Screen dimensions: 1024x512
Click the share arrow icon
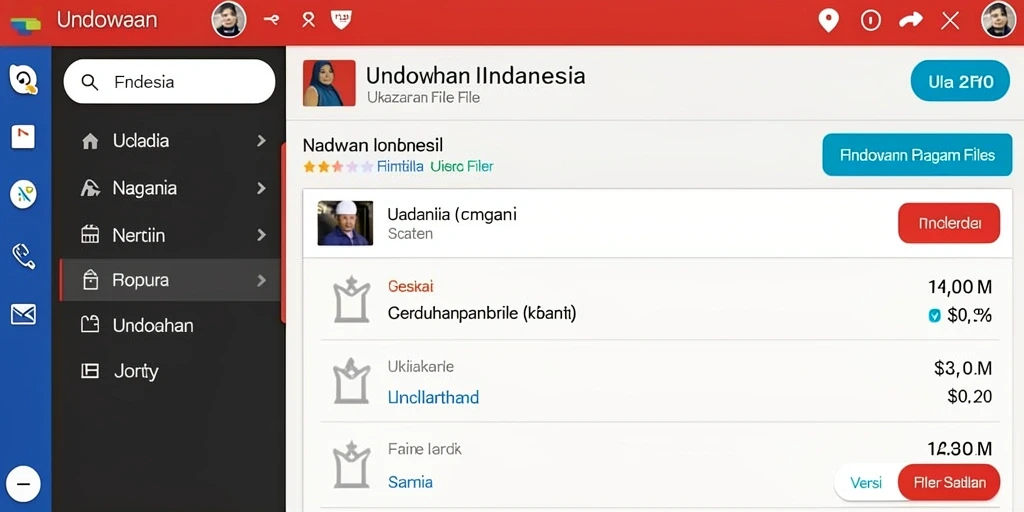click(910, 21)
